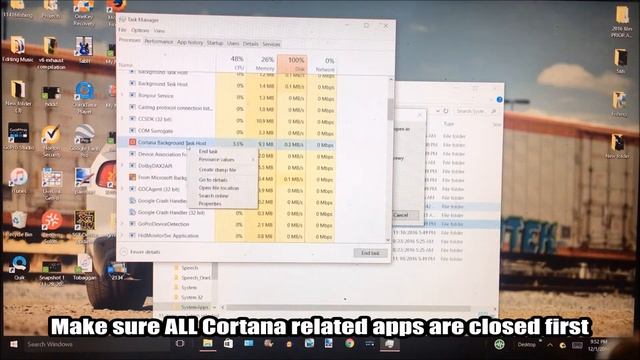Open the Google Earth Pro desktop icon

point(84,141)
